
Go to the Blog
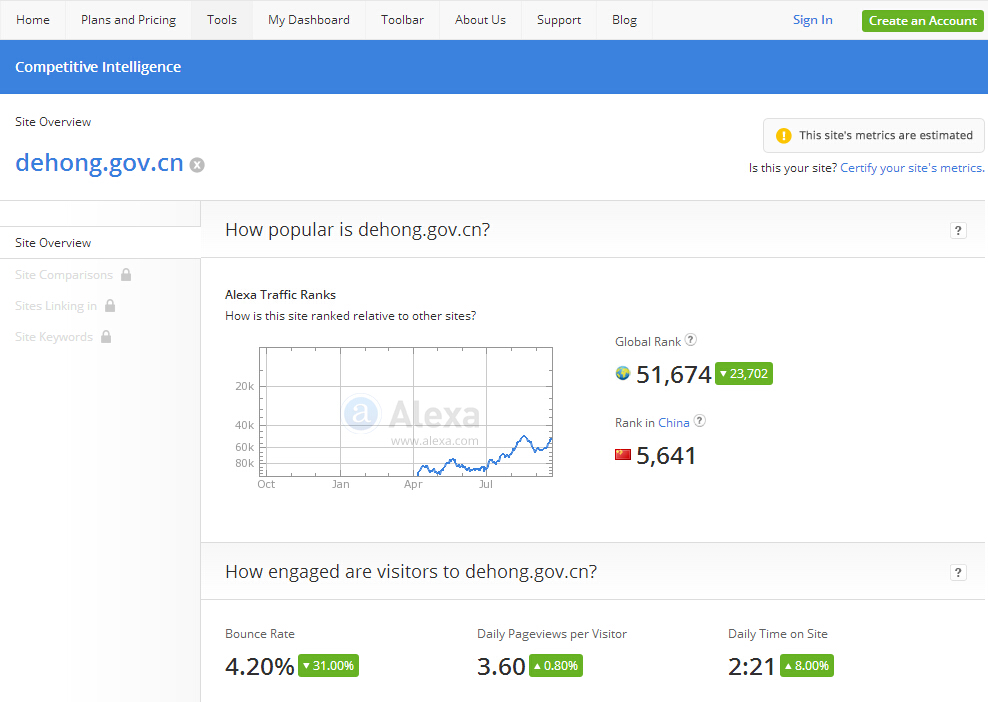pyautogui.click(x=624, y=20)
